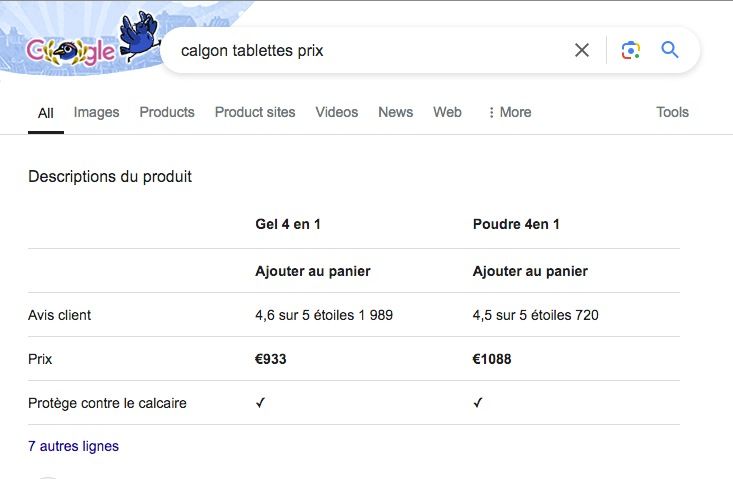Select the News tab
Image resolution: width=733 pixels, height=479 pixels.
pyautogui.click(x=395, y=112)
